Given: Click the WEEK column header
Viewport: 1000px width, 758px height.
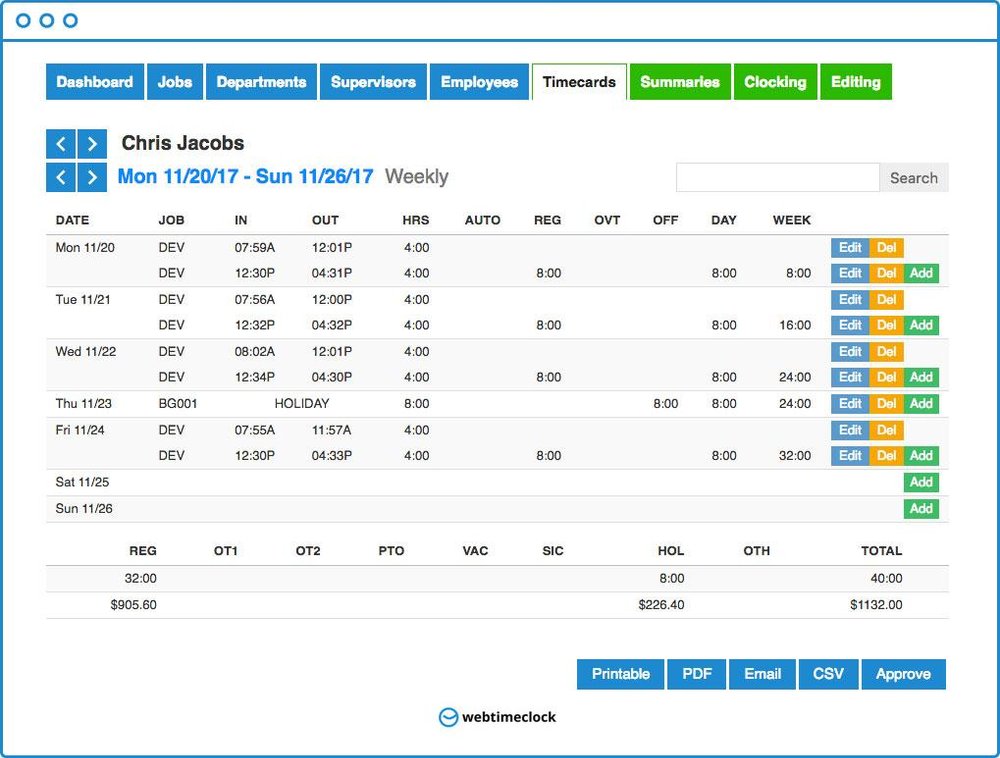Looking at the screenshot, I should pos(791,220).
